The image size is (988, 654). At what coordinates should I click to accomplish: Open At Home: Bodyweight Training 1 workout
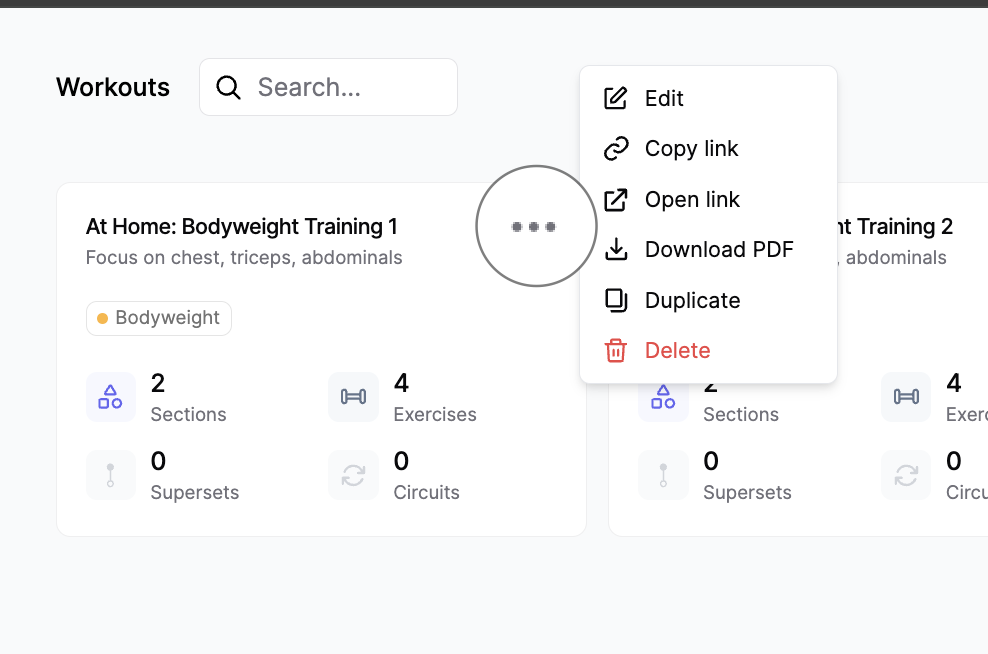[x=242, y=227]
